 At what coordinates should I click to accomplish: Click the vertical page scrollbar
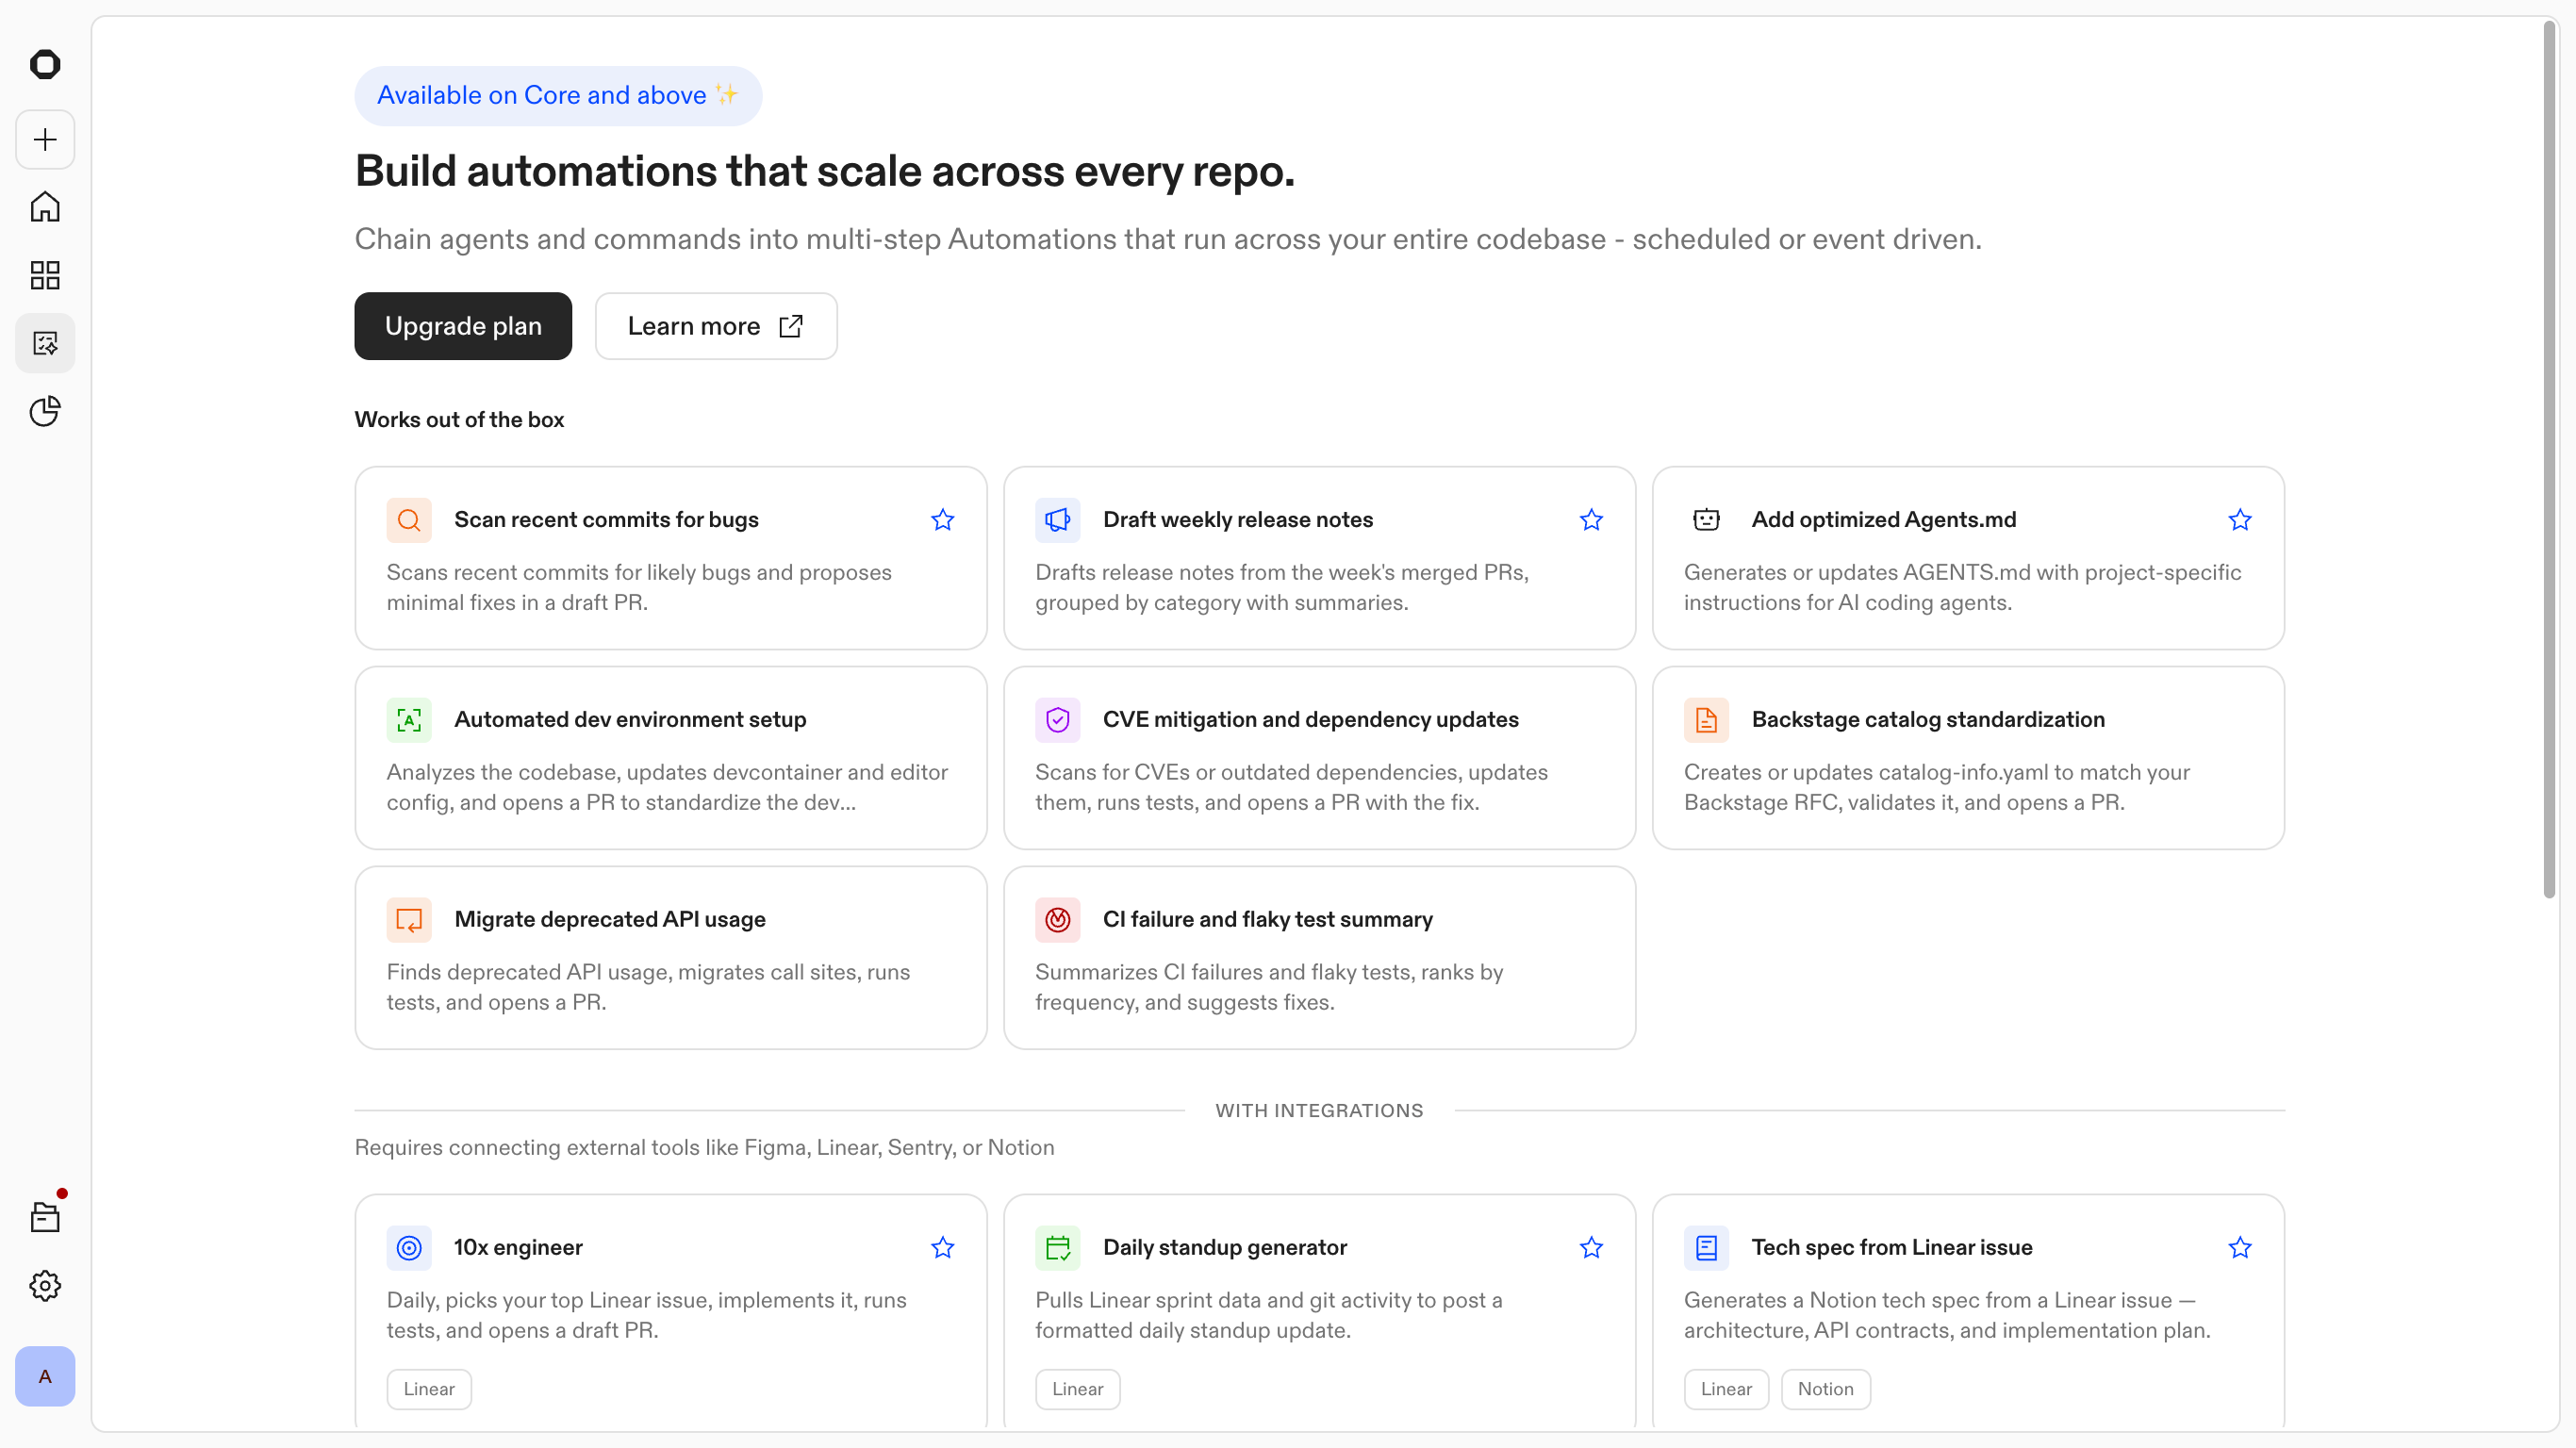coord(2549,460)
